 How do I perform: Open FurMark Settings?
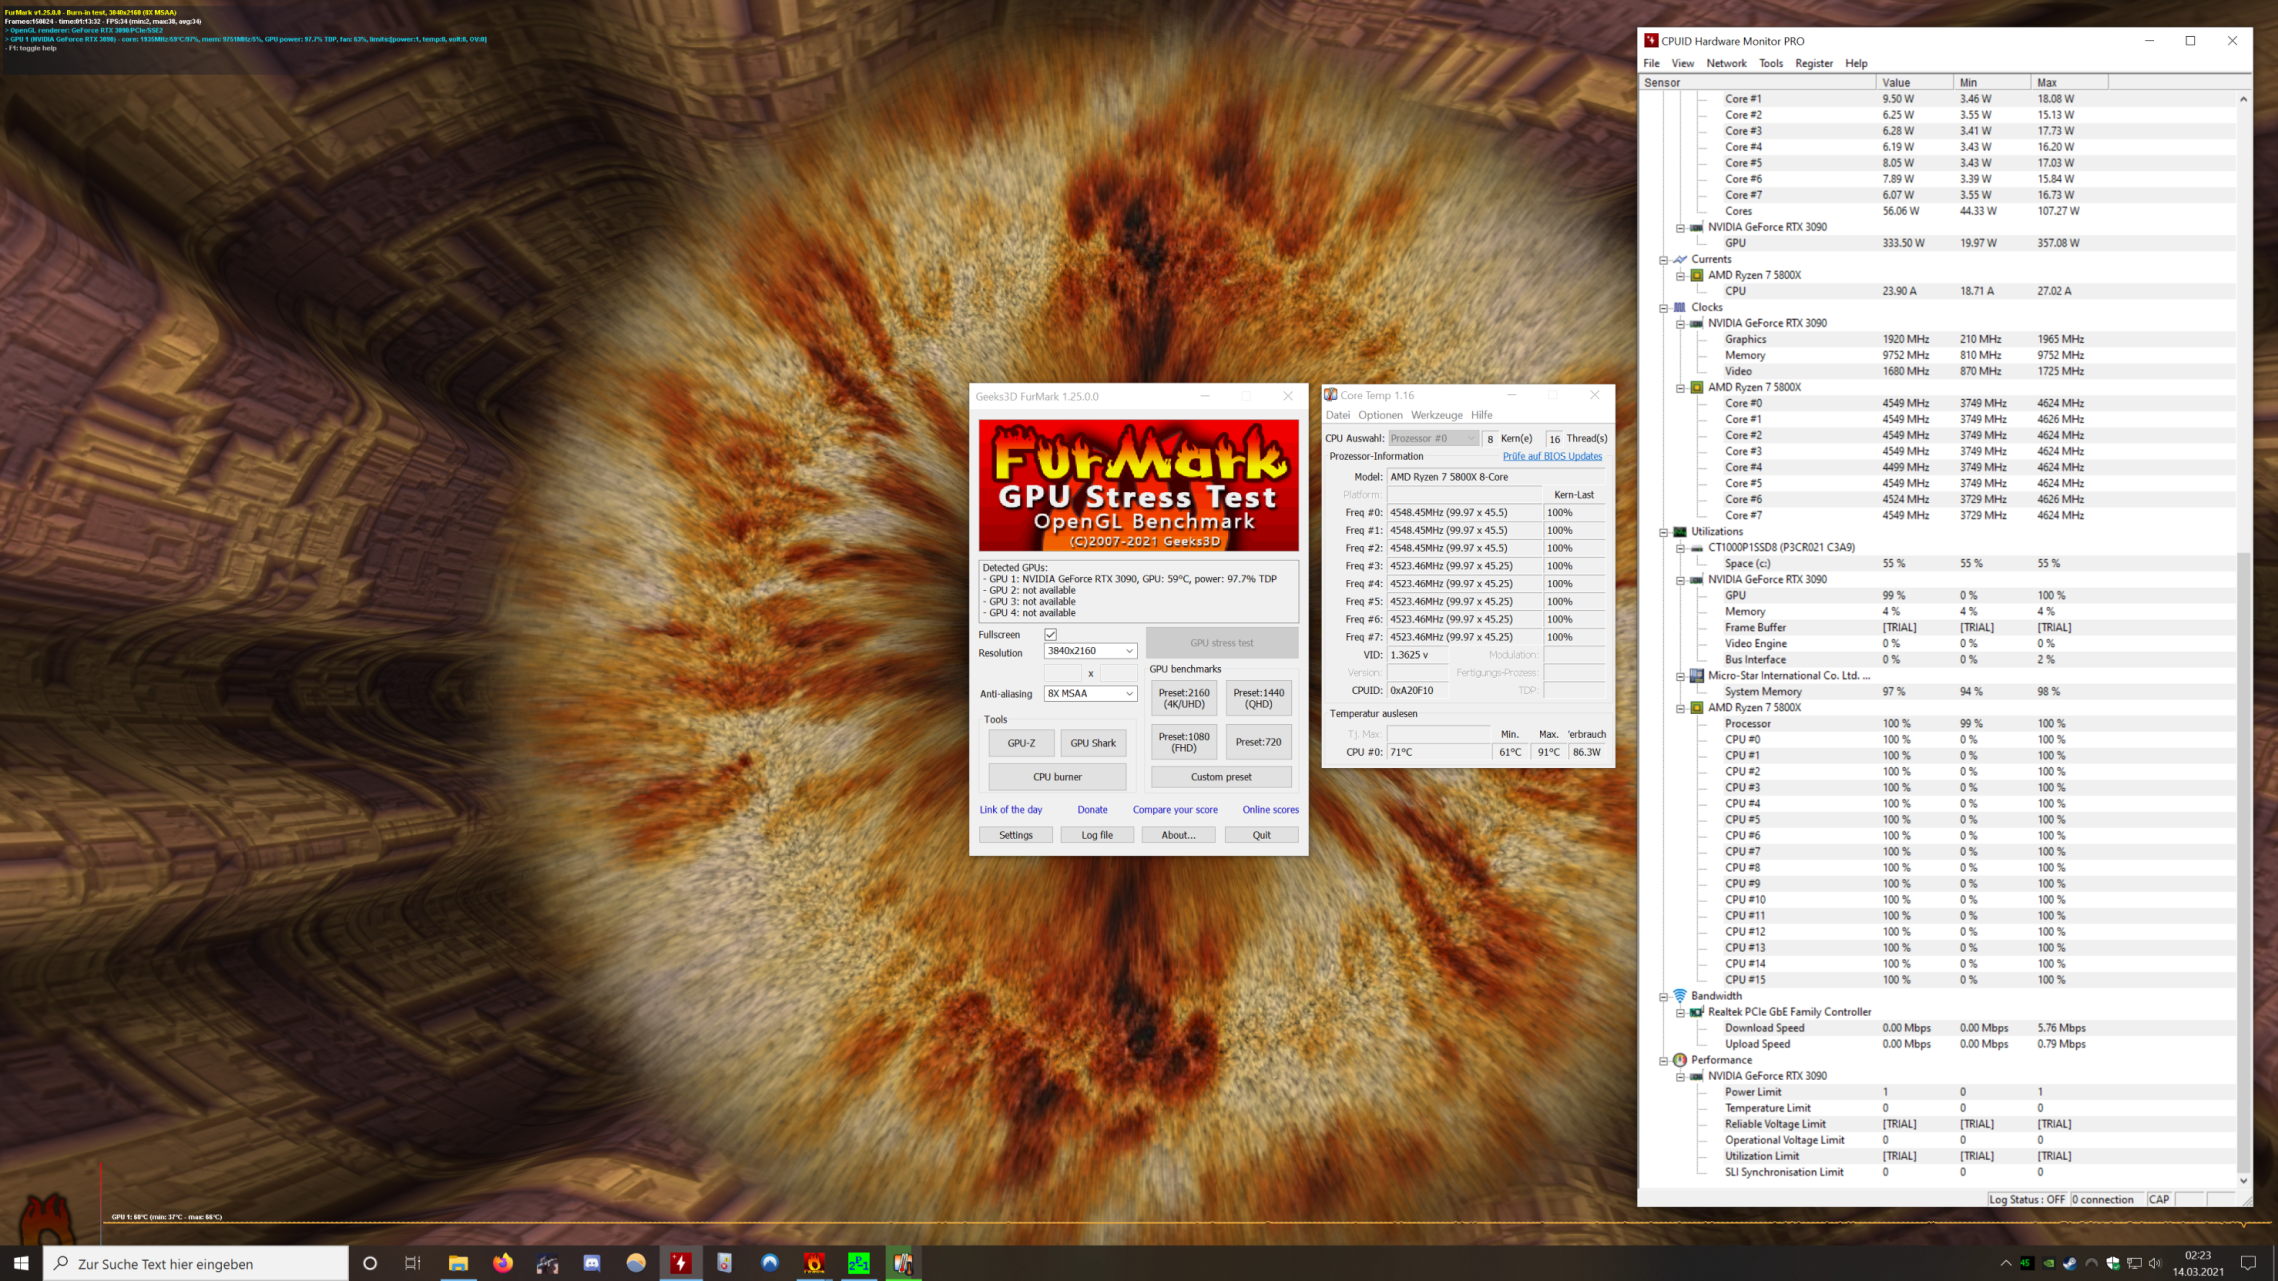click(x=1015, y=835)
